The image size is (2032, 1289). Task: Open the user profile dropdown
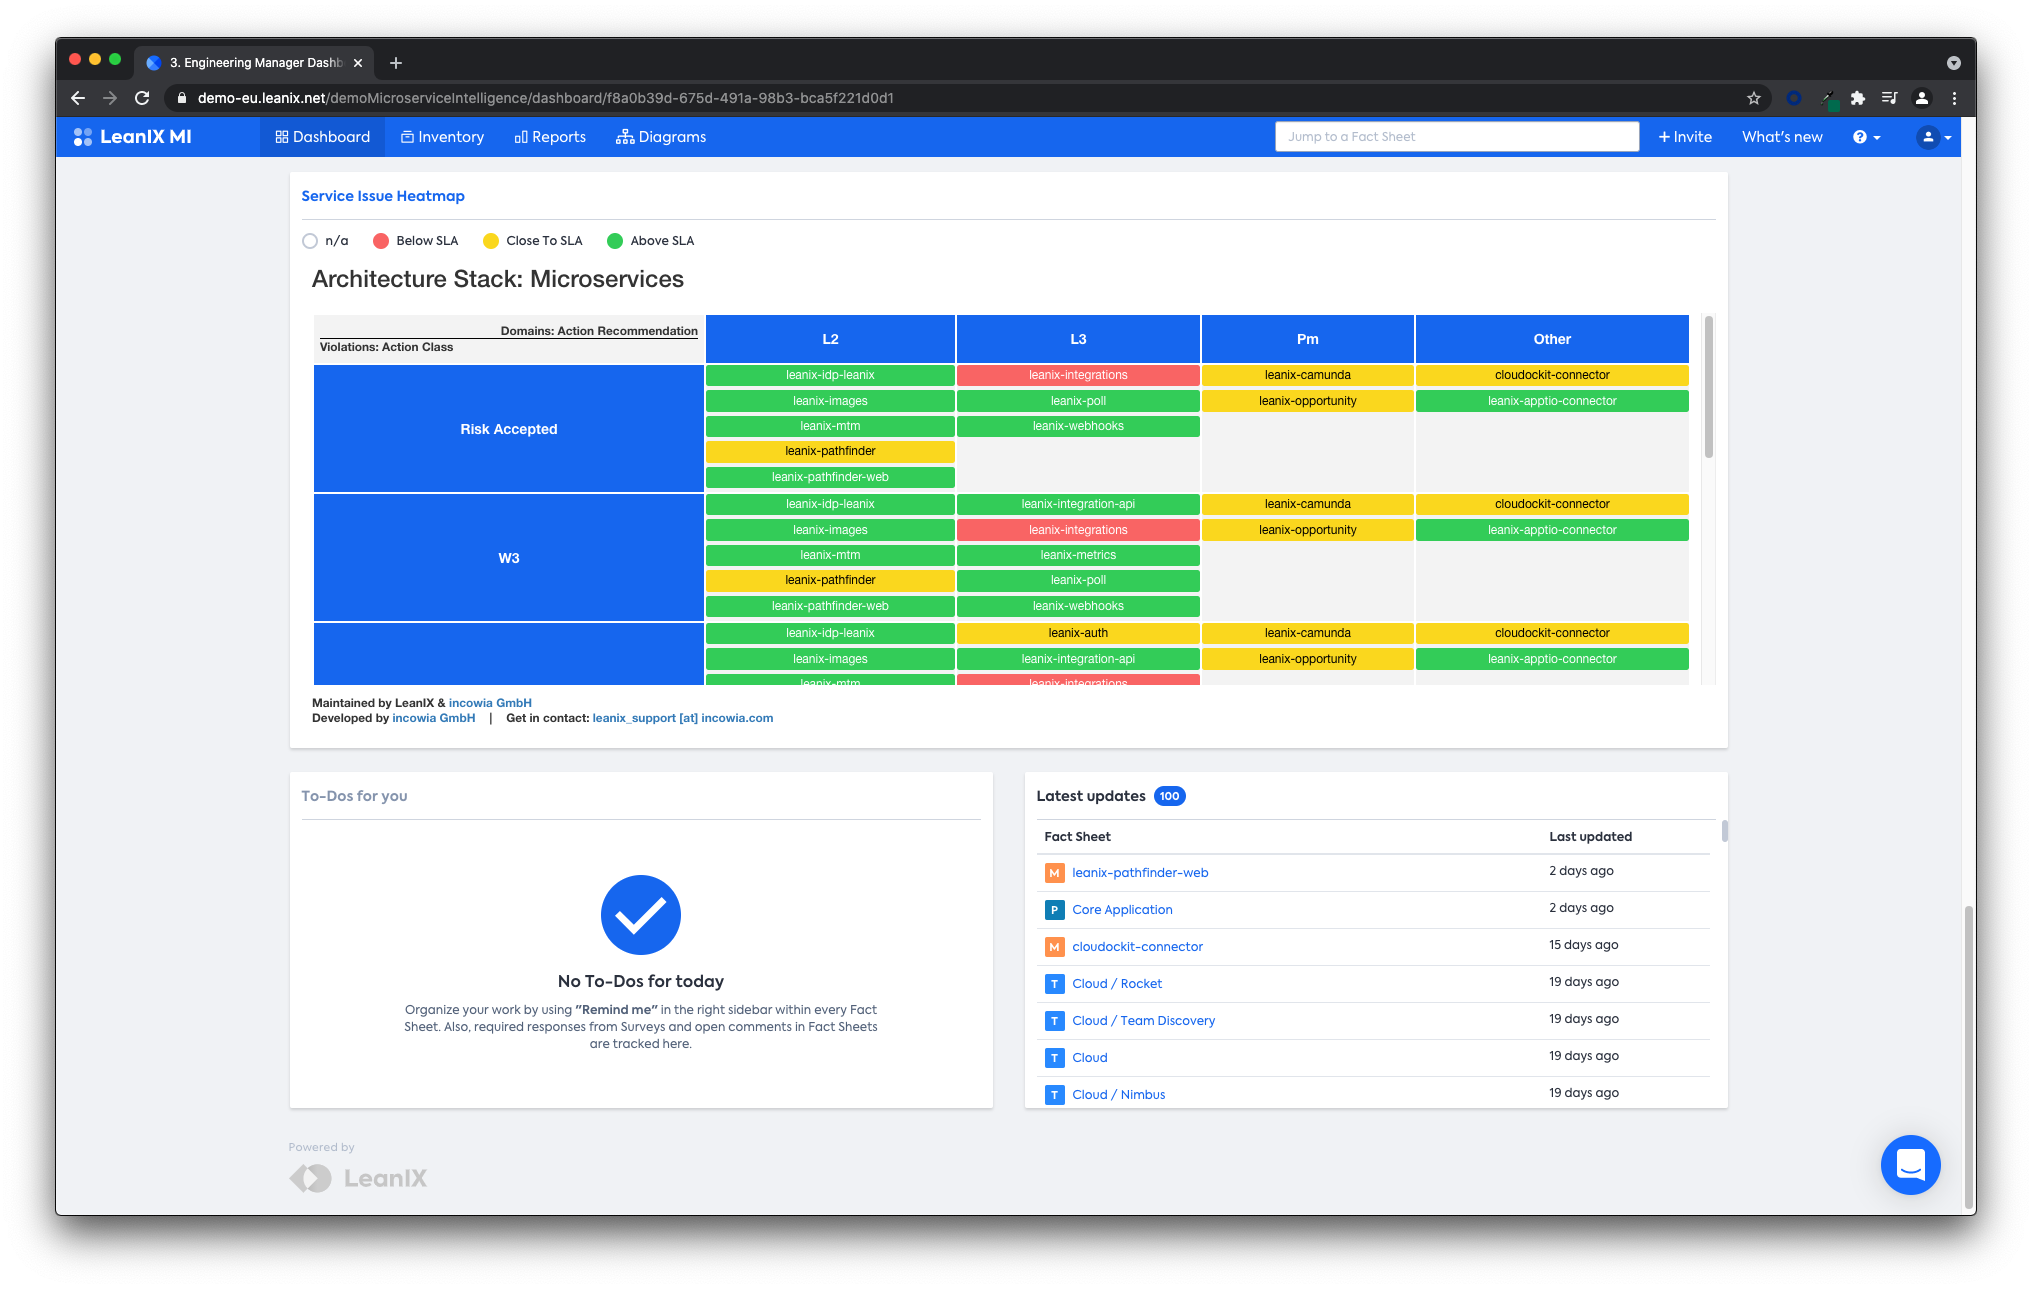click(x=1933, y=137)
